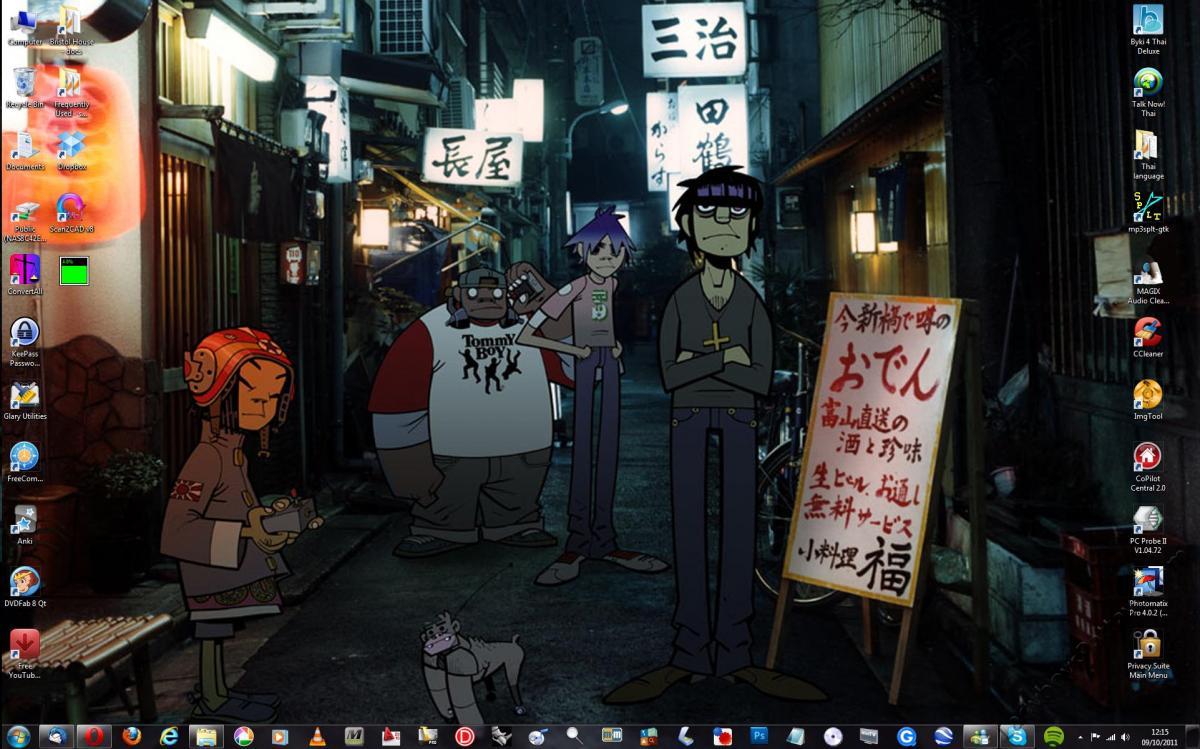Screen dimensions: 1200x749
Task: Show hidden system tray icons
Action: click(x=1082, y=737)
